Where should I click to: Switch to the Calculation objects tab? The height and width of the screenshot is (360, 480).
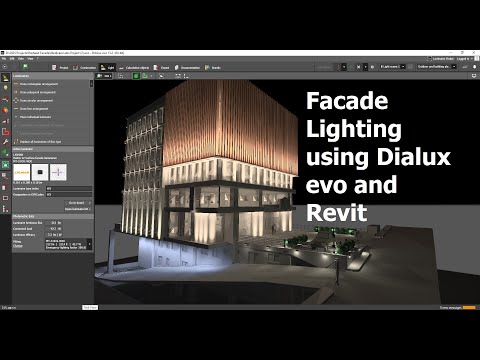134,67
